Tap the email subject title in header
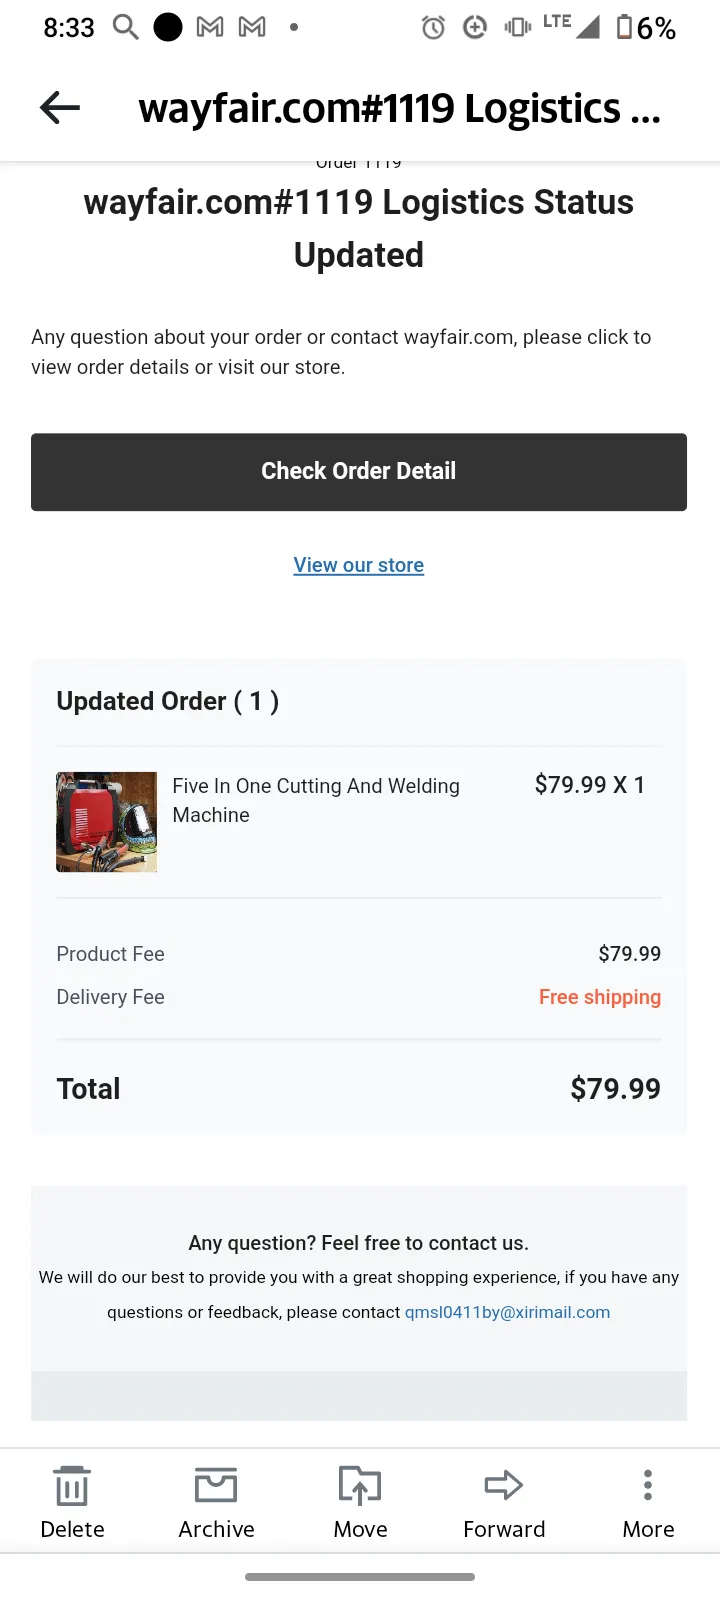Viewport: 720px width, 1600px height. click(x=400, y=108)
